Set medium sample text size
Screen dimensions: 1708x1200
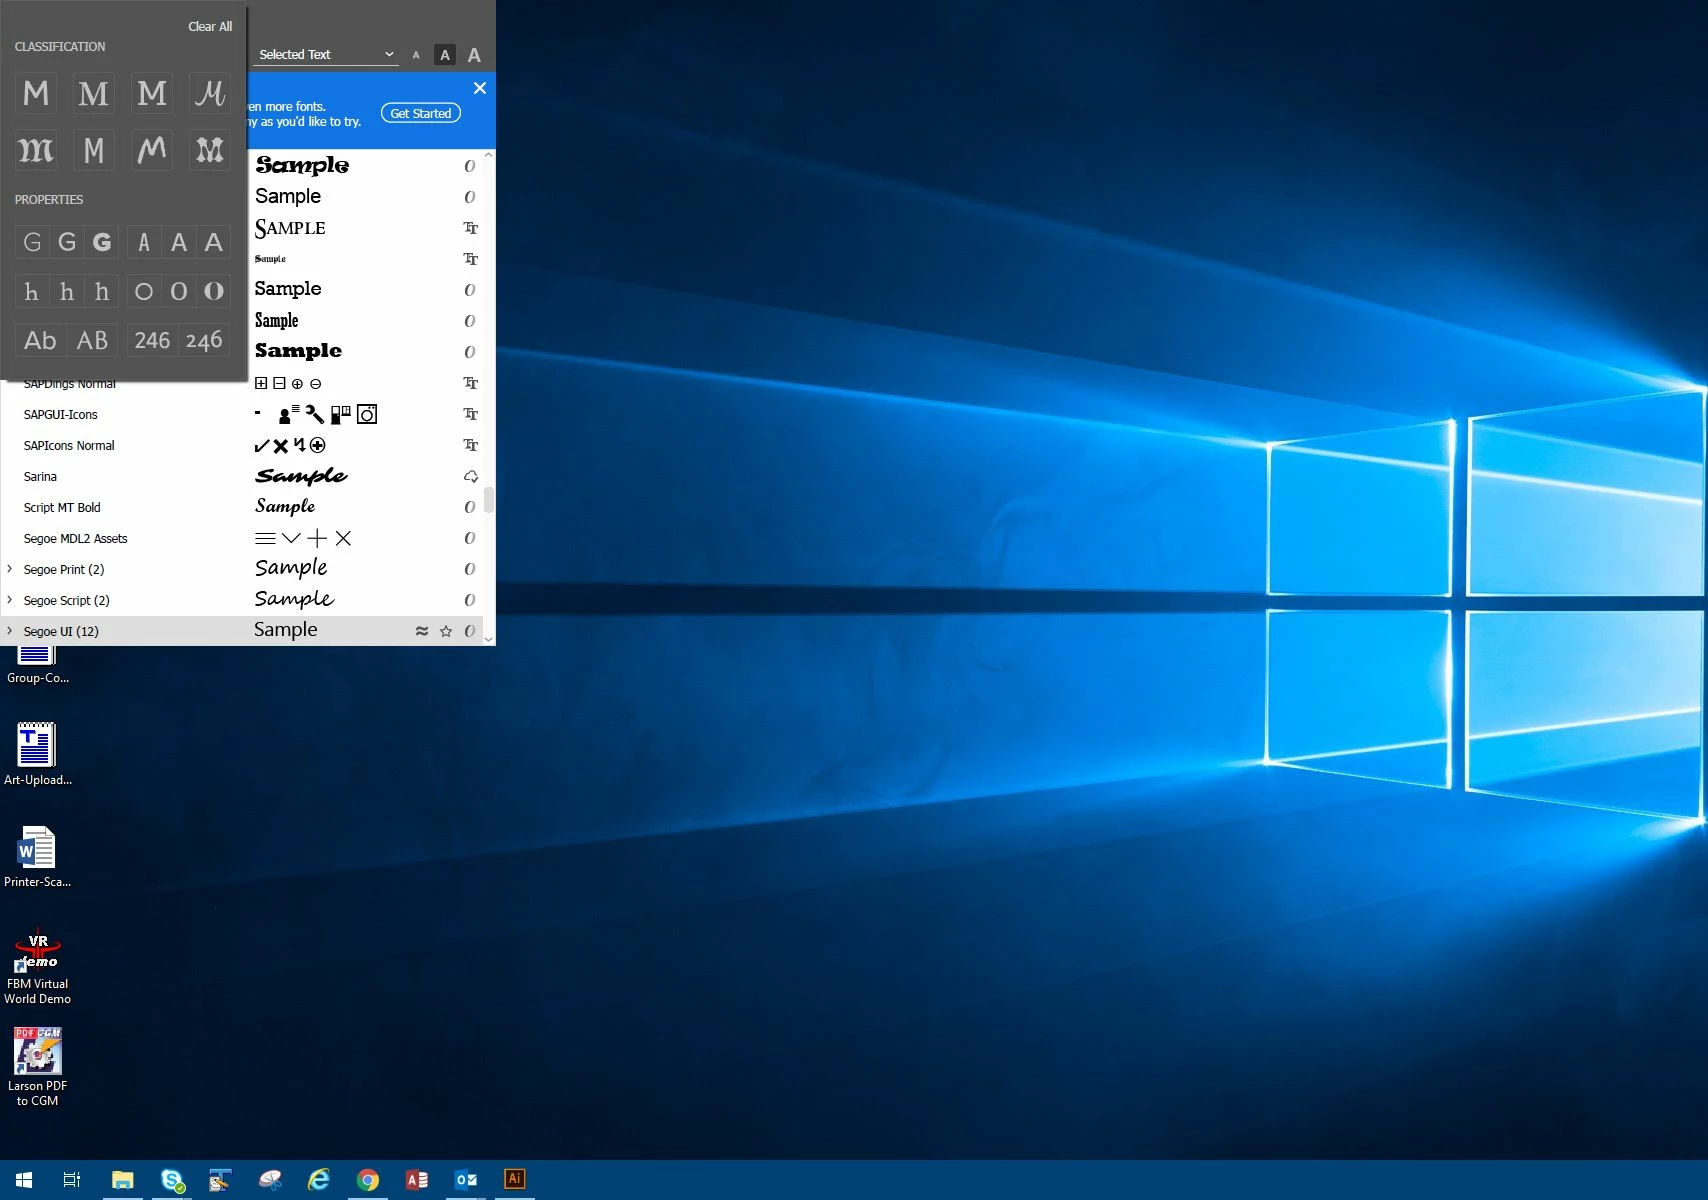[x=445, y=55]
